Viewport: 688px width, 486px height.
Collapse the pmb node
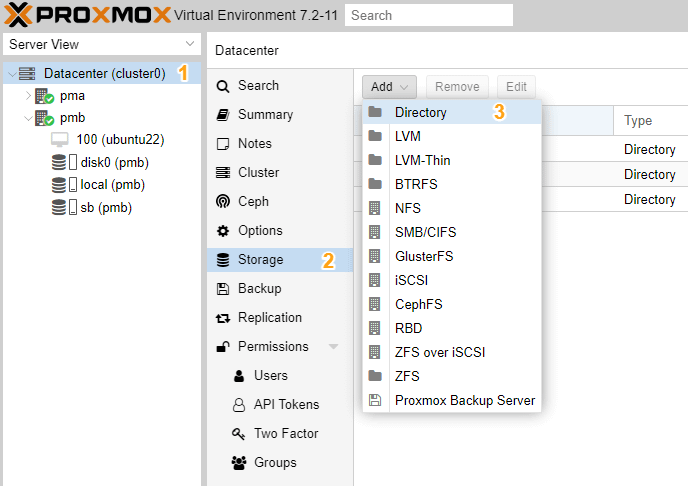click(28, 118)
